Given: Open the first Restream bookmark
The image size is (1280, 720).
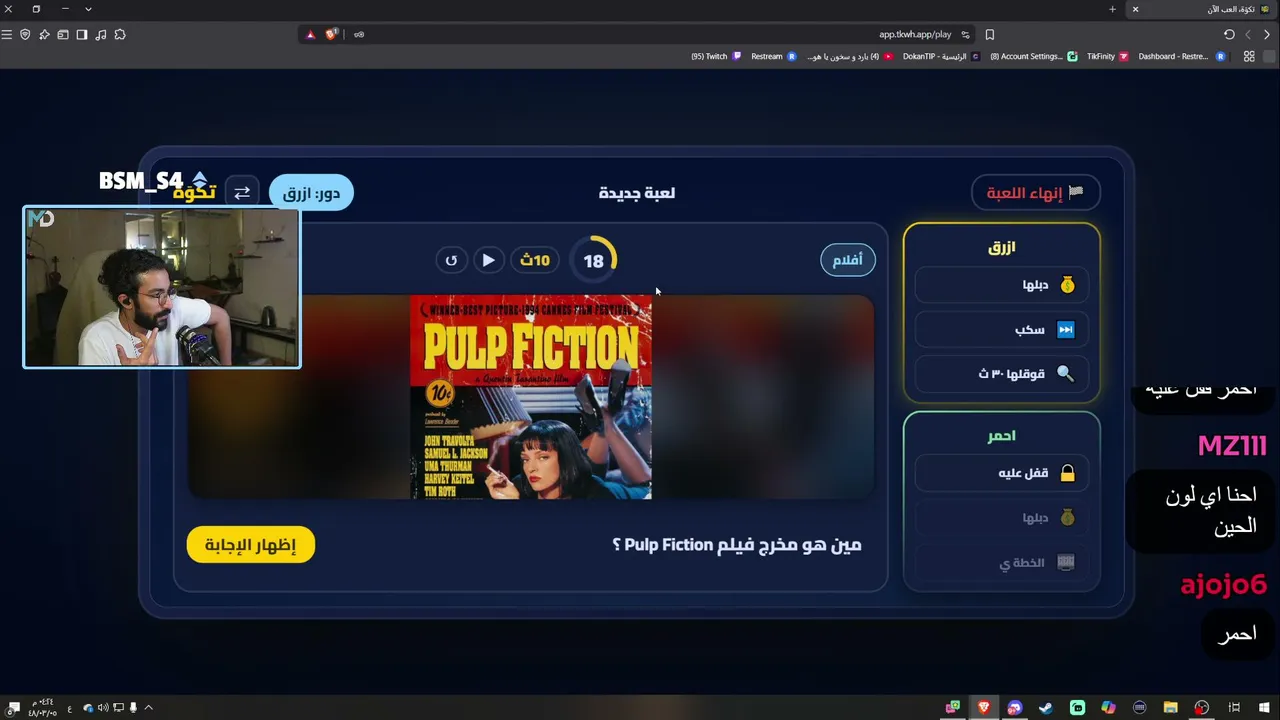Looking at the screenshot, I should point(774,56).
